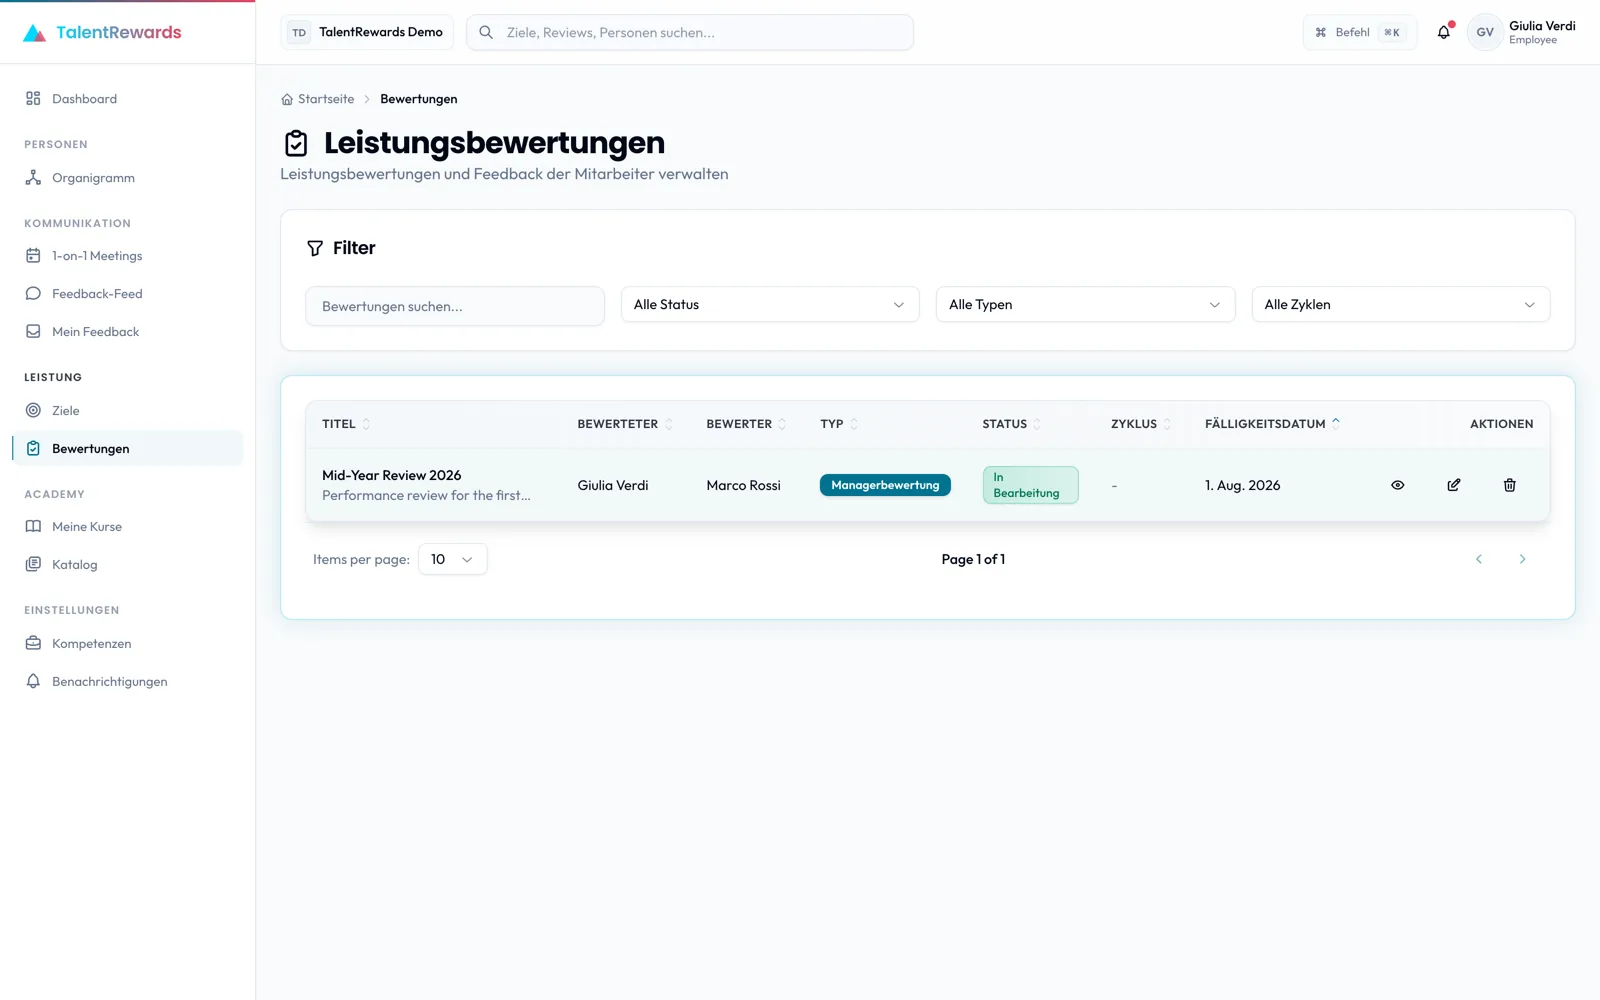
Task: Edit the Mid-Year Review with pencil icon
Action: pos(1454,485)
